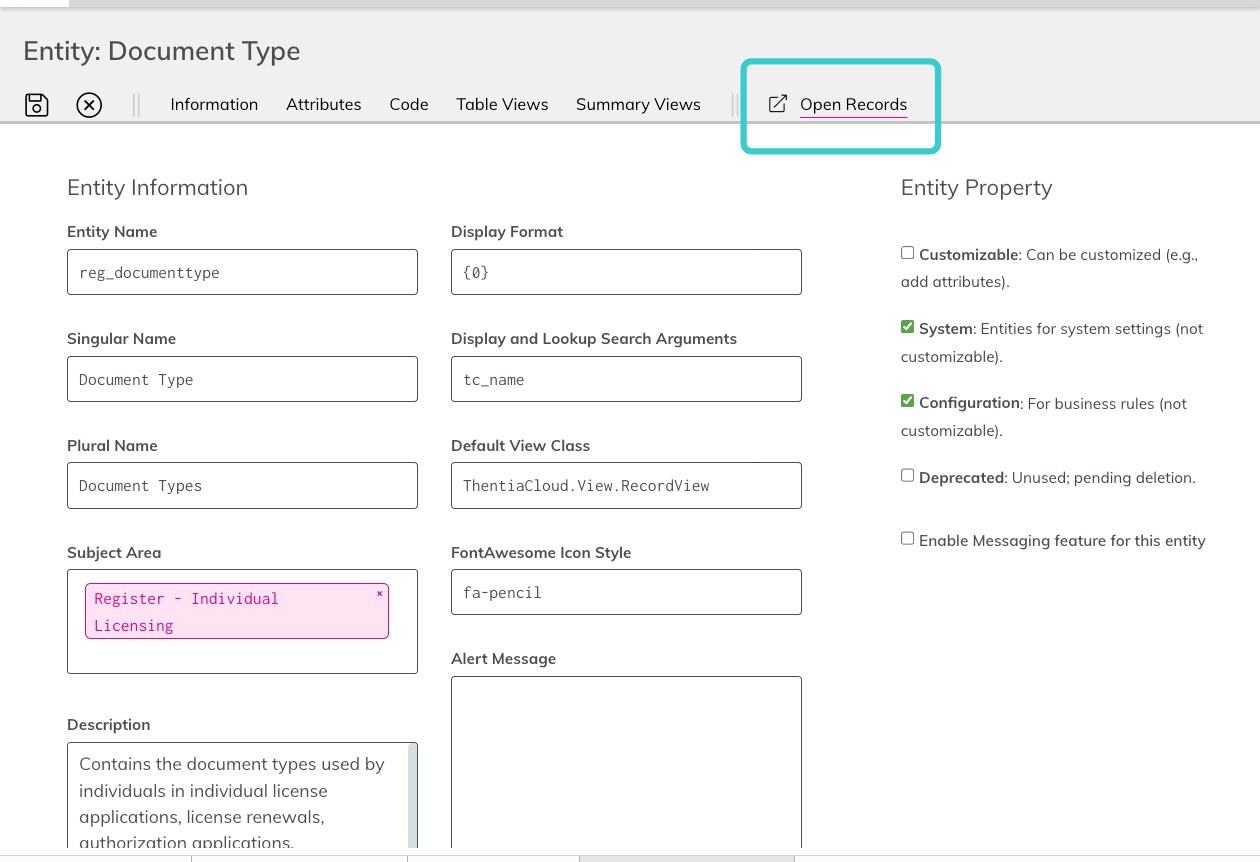Viewport: 1260px width, 862px height.
Task: Click the FontAwesome Icon Style field
Action: pyautogui.click(x=626, y=592)
